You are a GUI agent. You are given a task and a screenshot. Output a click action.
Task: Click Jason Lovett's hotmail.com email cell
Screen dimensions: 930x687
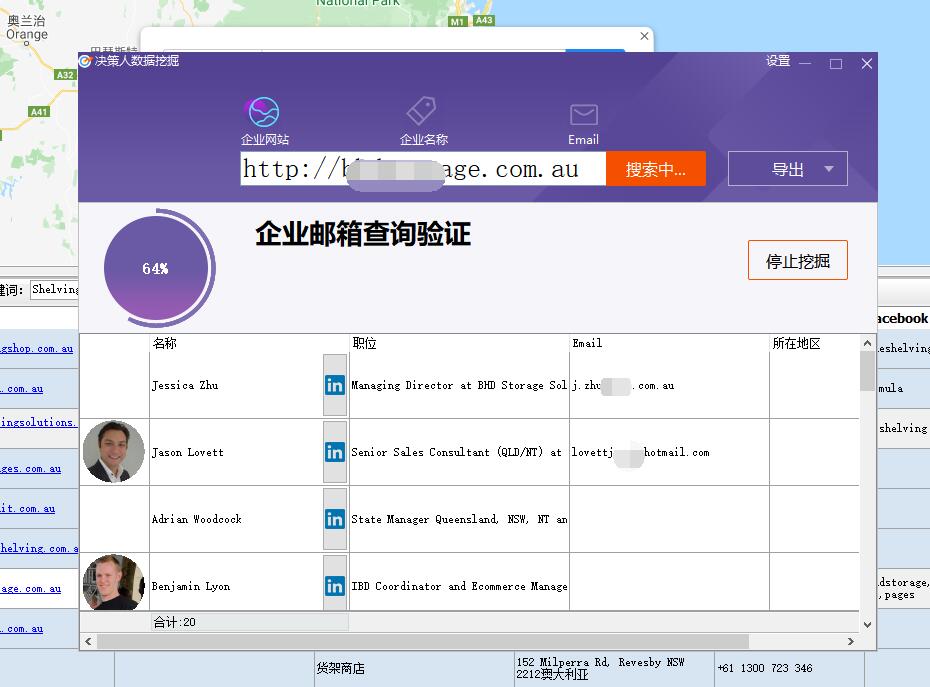tap(669, 453)
